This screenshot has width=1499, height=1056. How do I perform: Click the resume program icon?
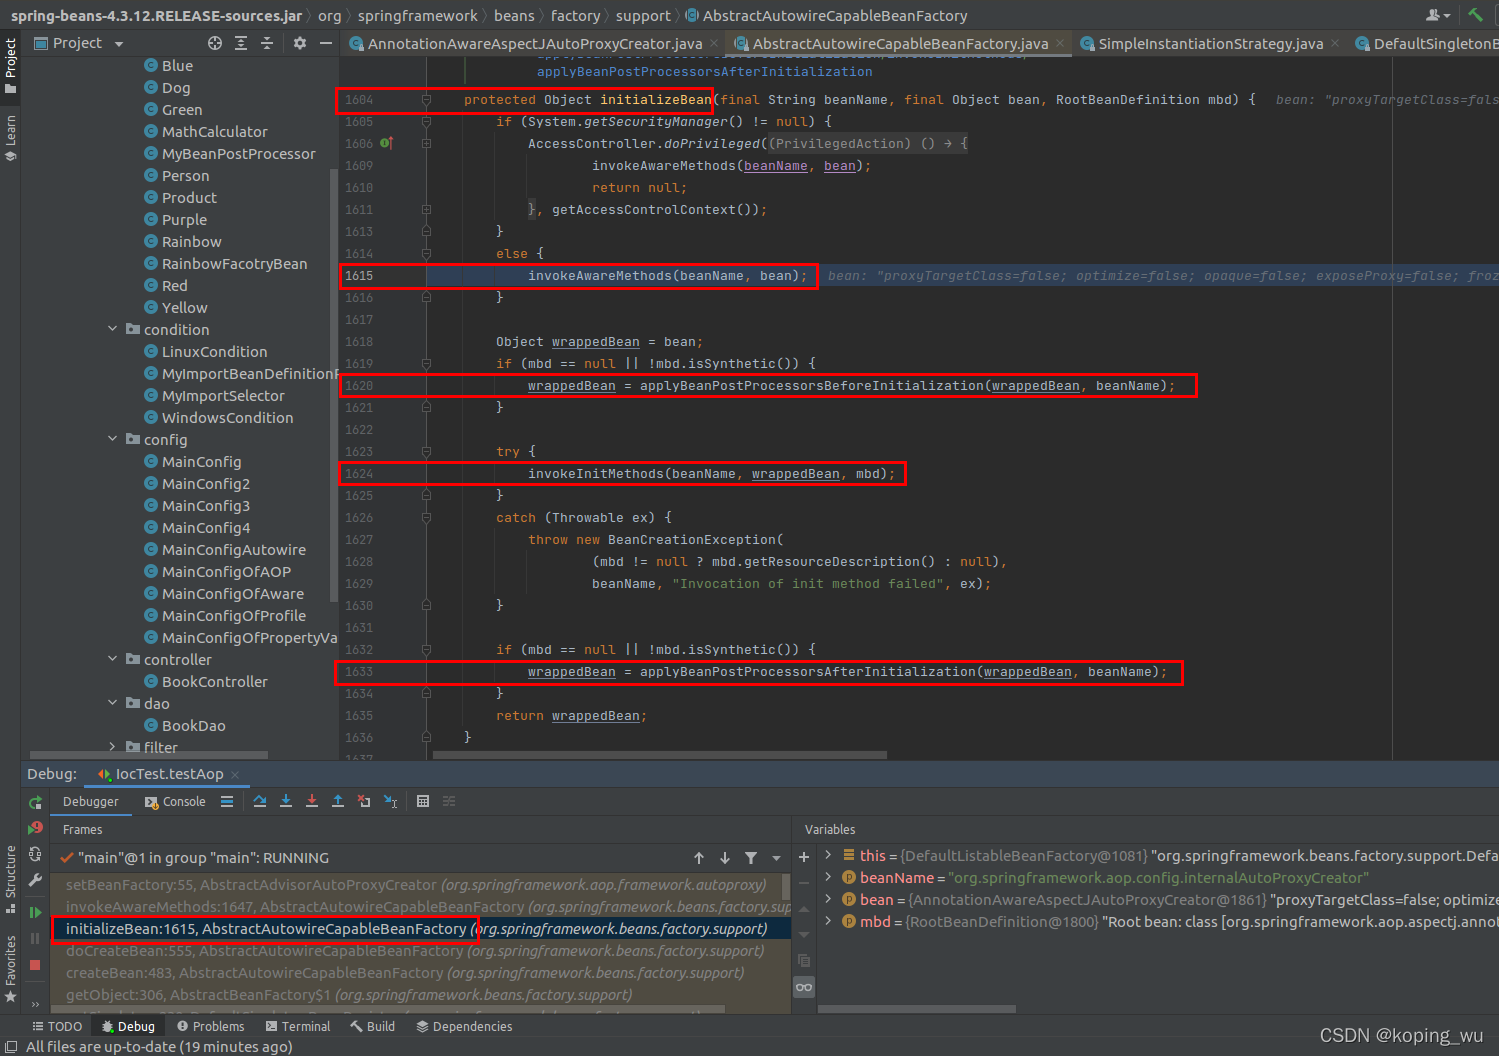[x=36, y=912]
